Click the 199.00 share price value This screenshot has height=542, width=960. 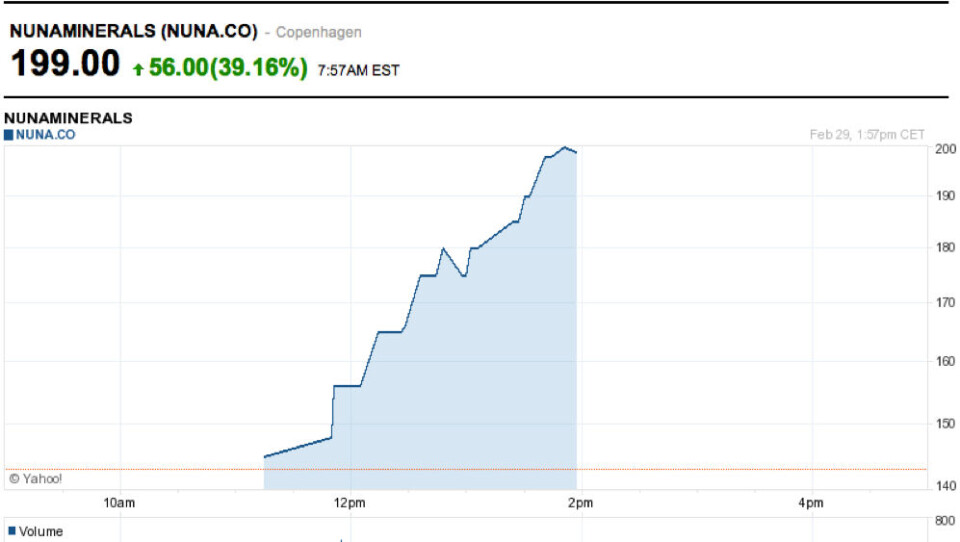click(65, 63)
